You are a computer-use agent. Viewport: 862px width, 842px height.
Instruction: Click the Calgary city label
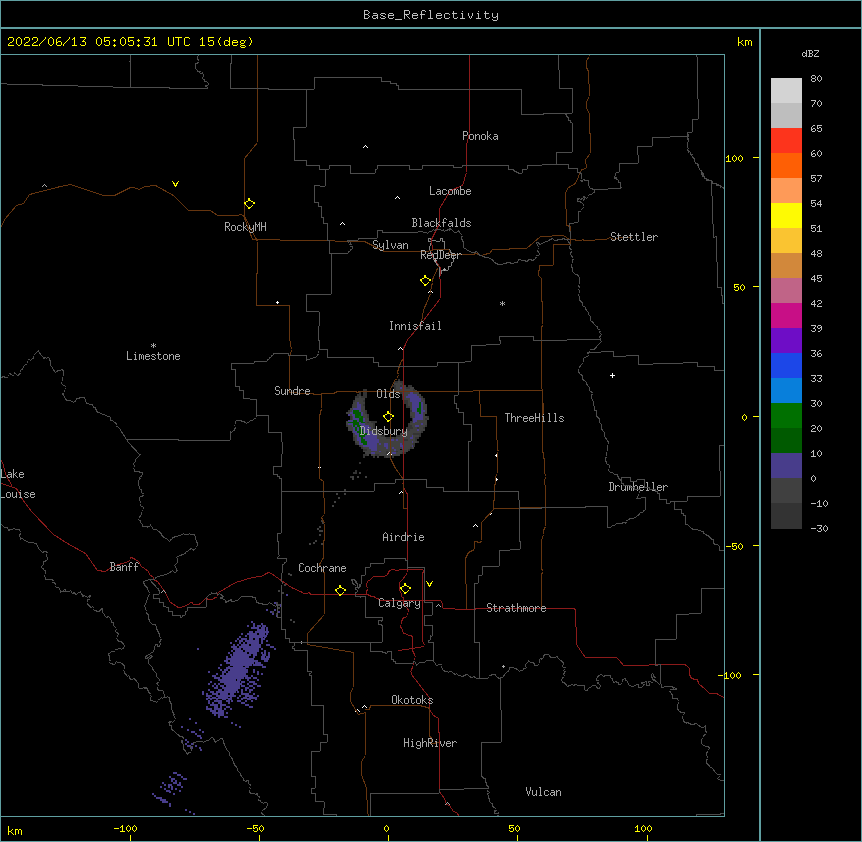(x=399, y=603)
